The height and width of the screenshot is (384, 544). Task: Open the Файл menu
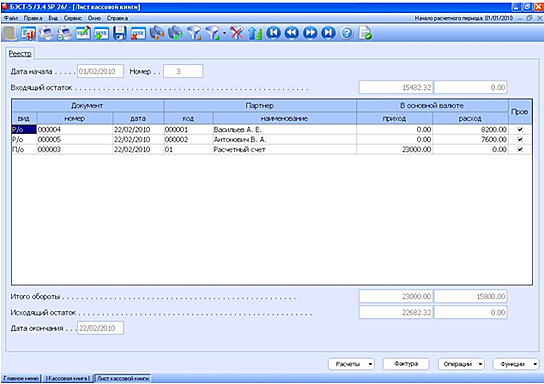(11, 18)
